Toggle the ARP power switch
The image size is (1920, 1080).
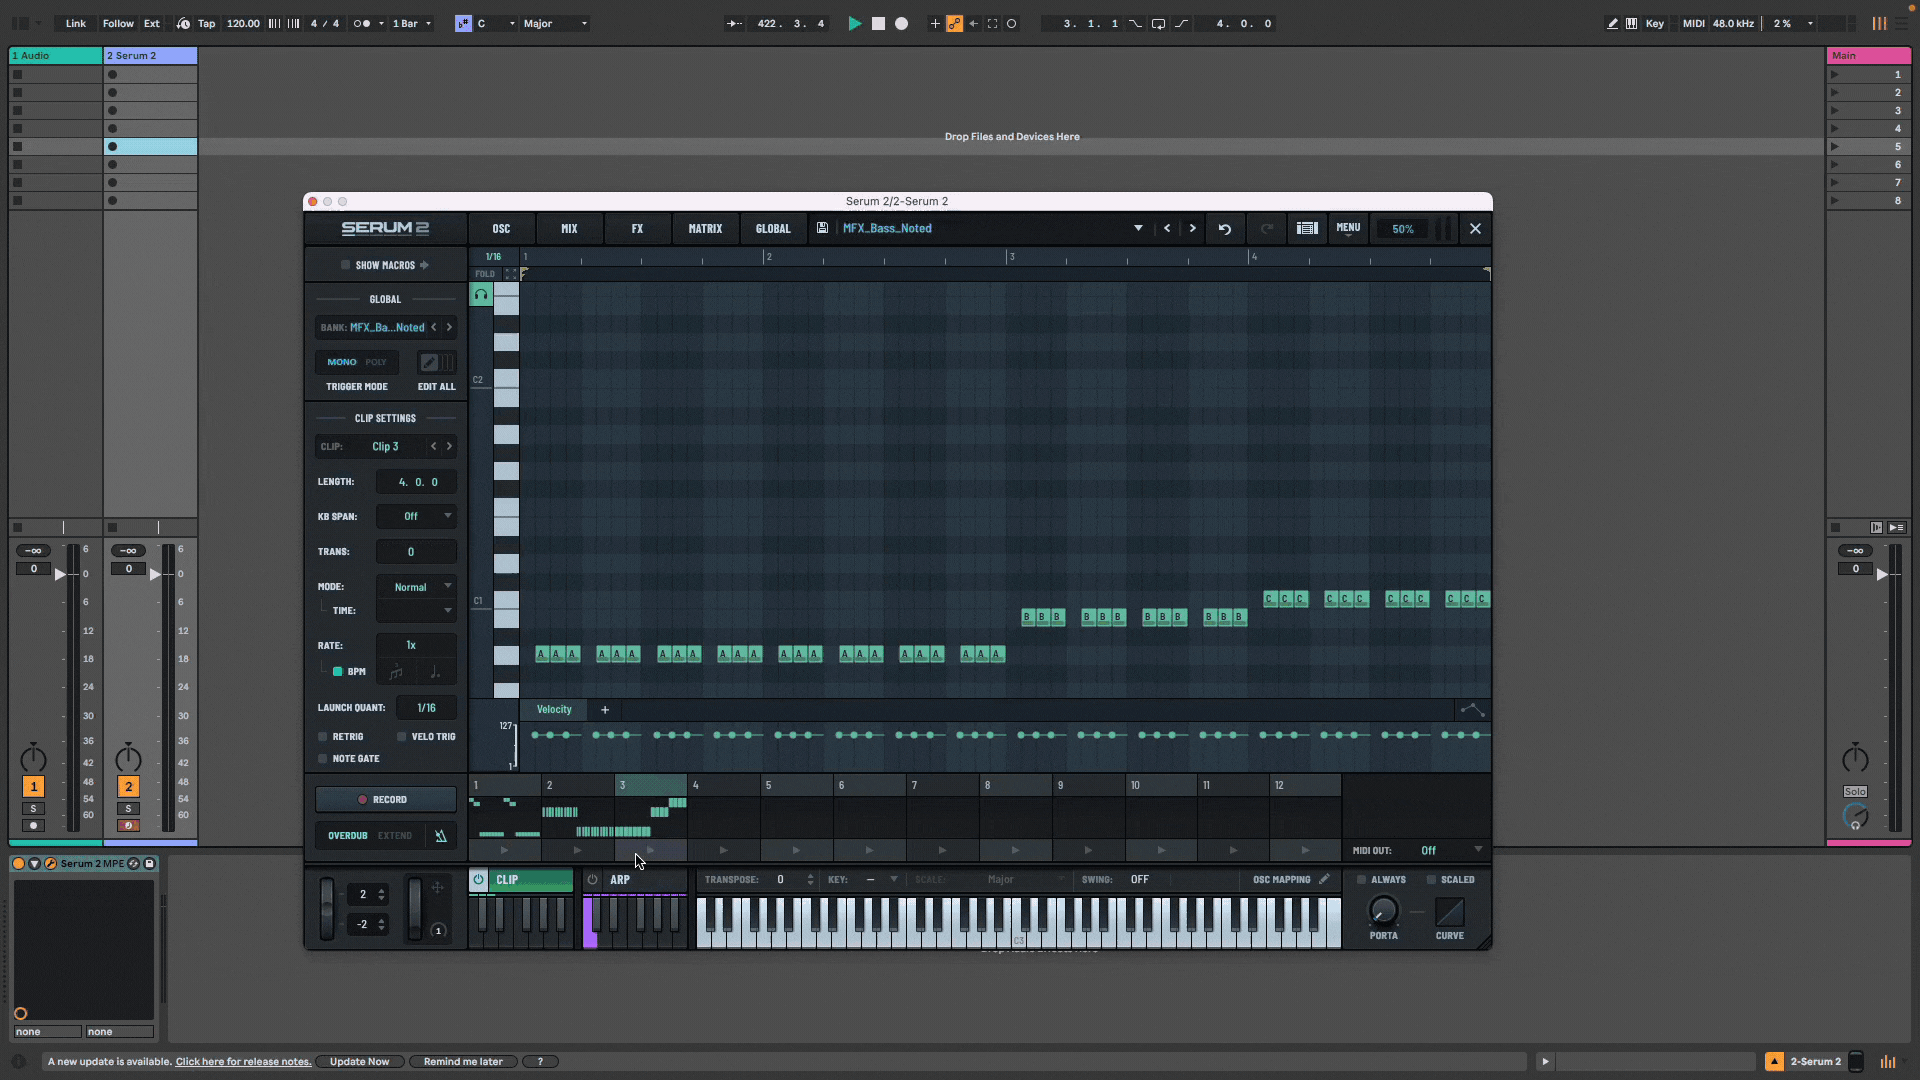pyautogui.click(x=593, y=880)
